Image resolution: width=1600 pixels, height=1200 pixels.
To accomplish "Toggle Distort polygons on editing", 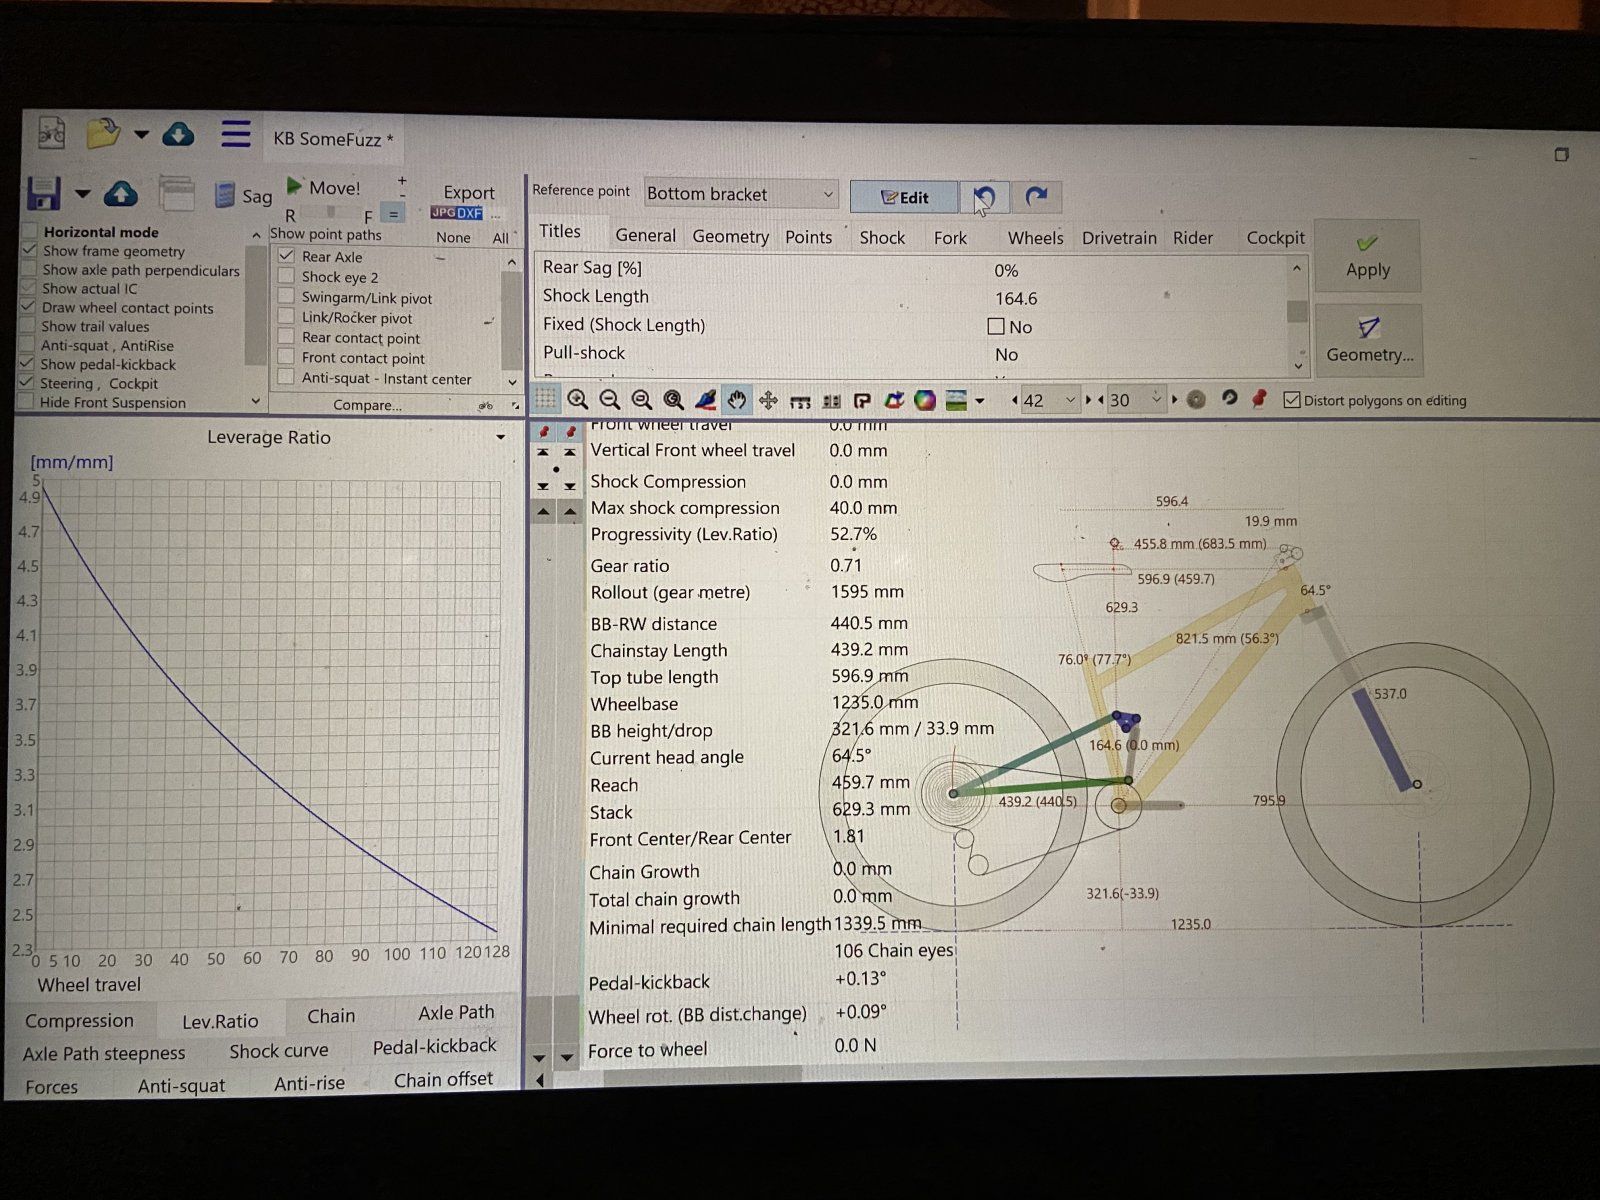I will (x=1291, y=400).
